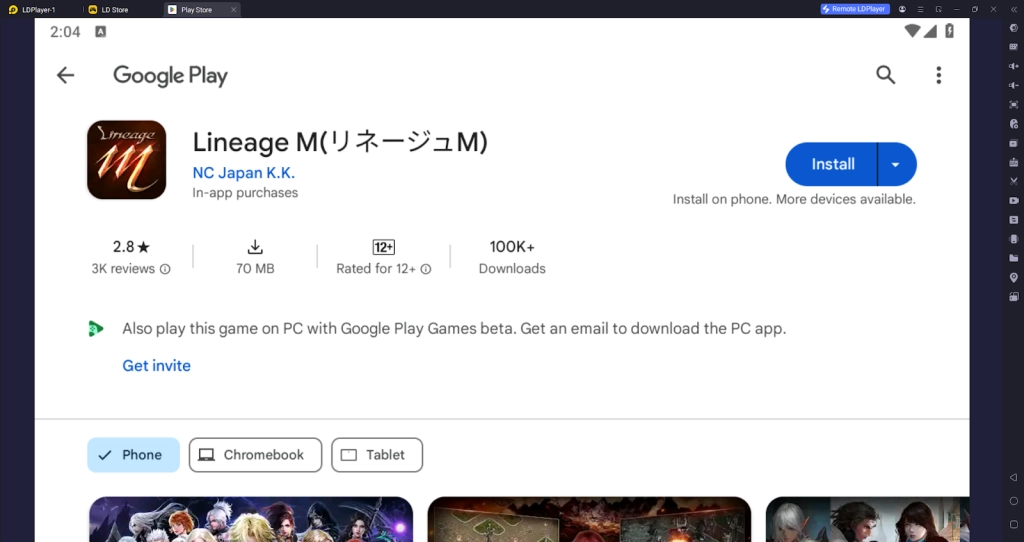
Task: Click Install on phone devices available text
Action: click(x=794, y=199)
